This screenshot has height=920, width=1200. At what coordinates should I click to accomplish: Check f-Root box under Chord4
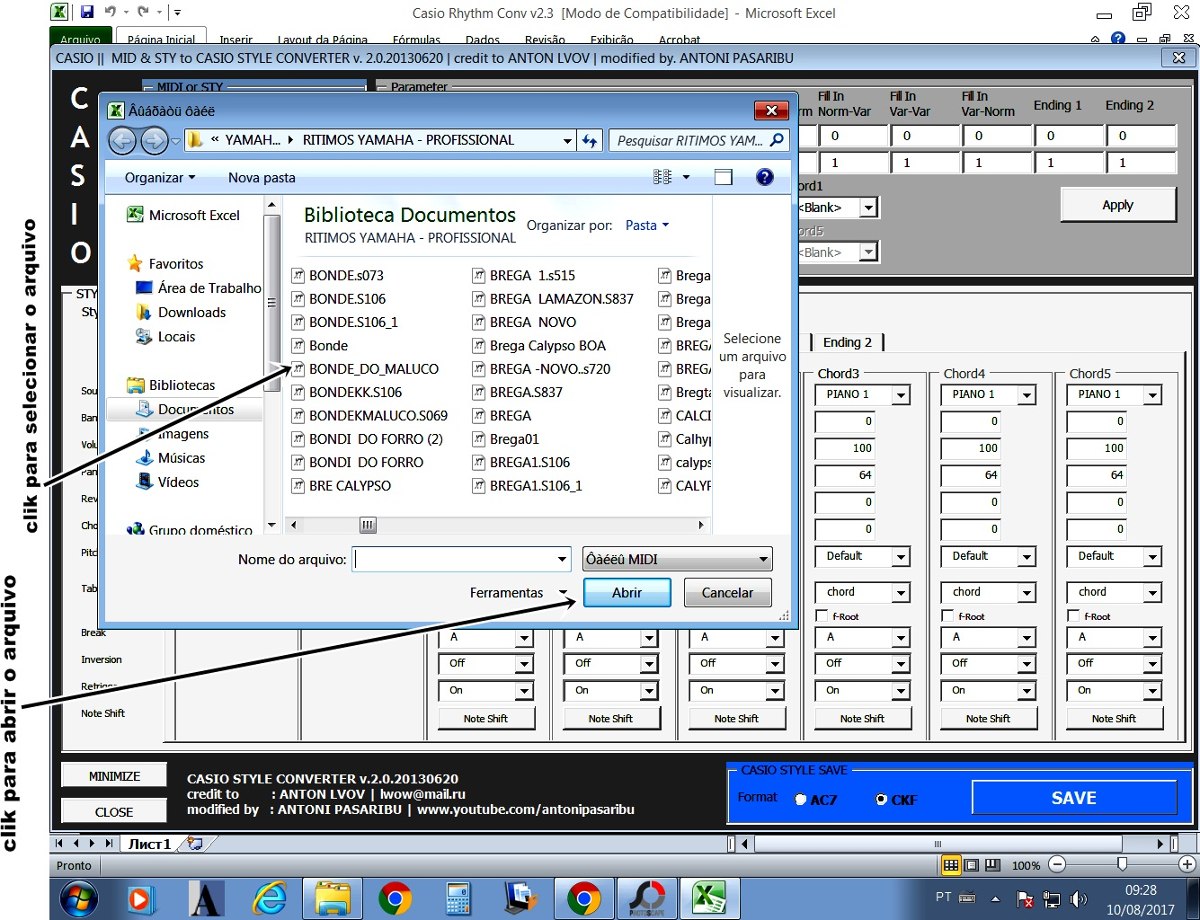(x=948, y=616)
